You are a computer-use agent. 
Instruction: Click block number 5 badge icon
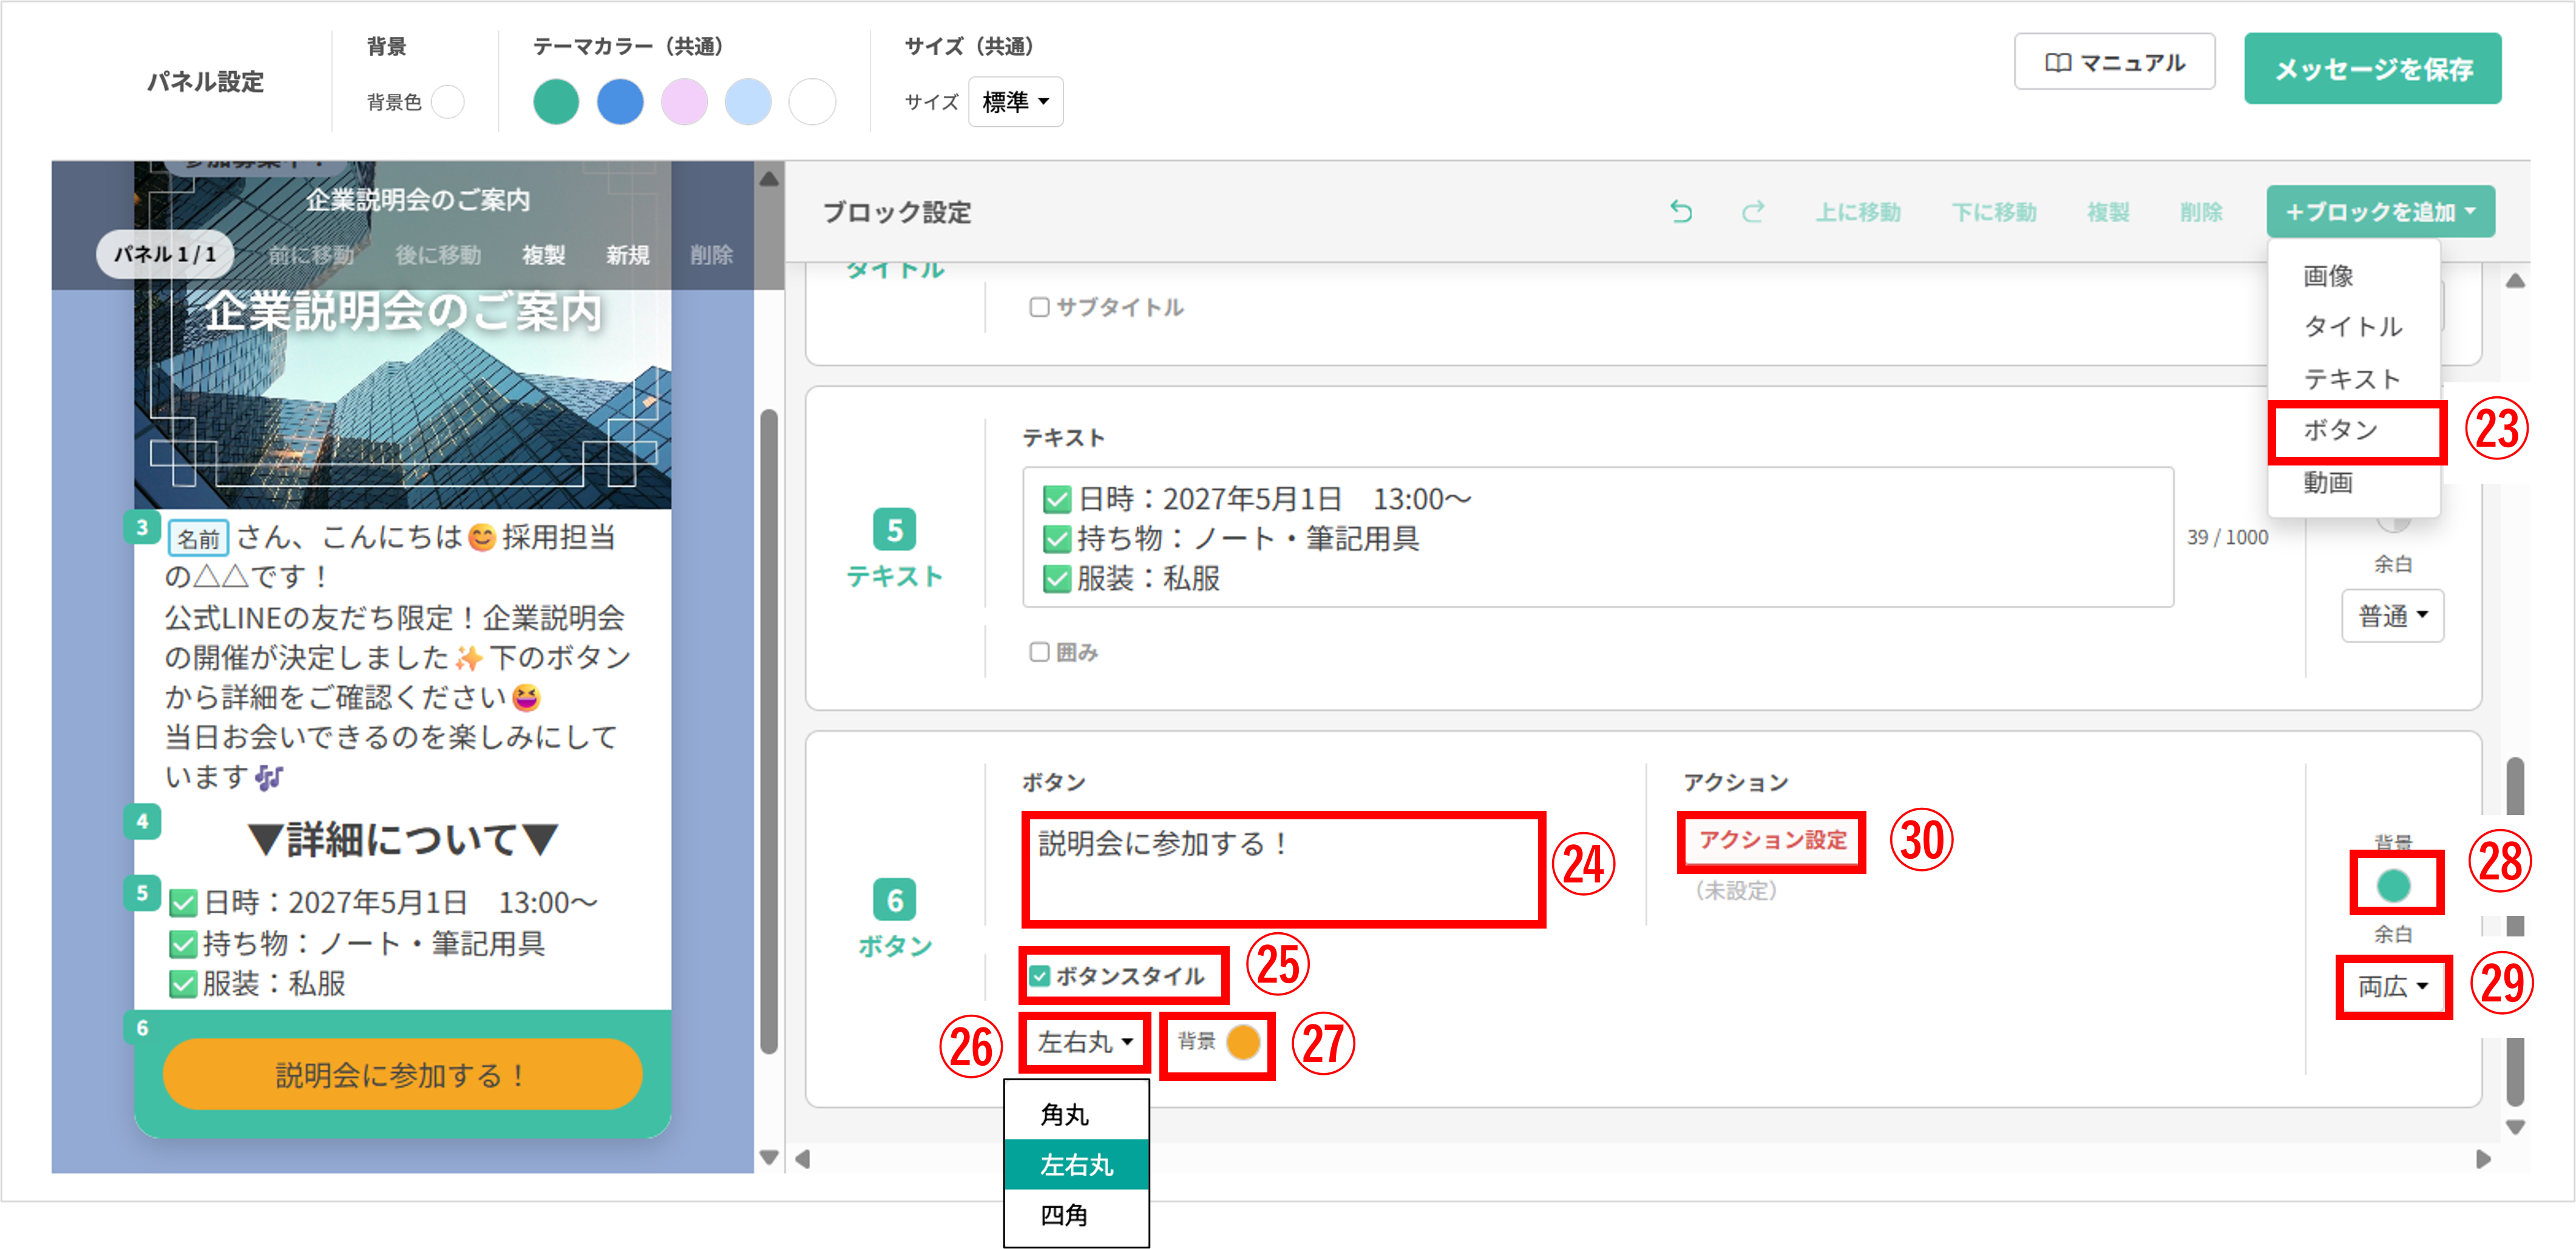point(894,530)
